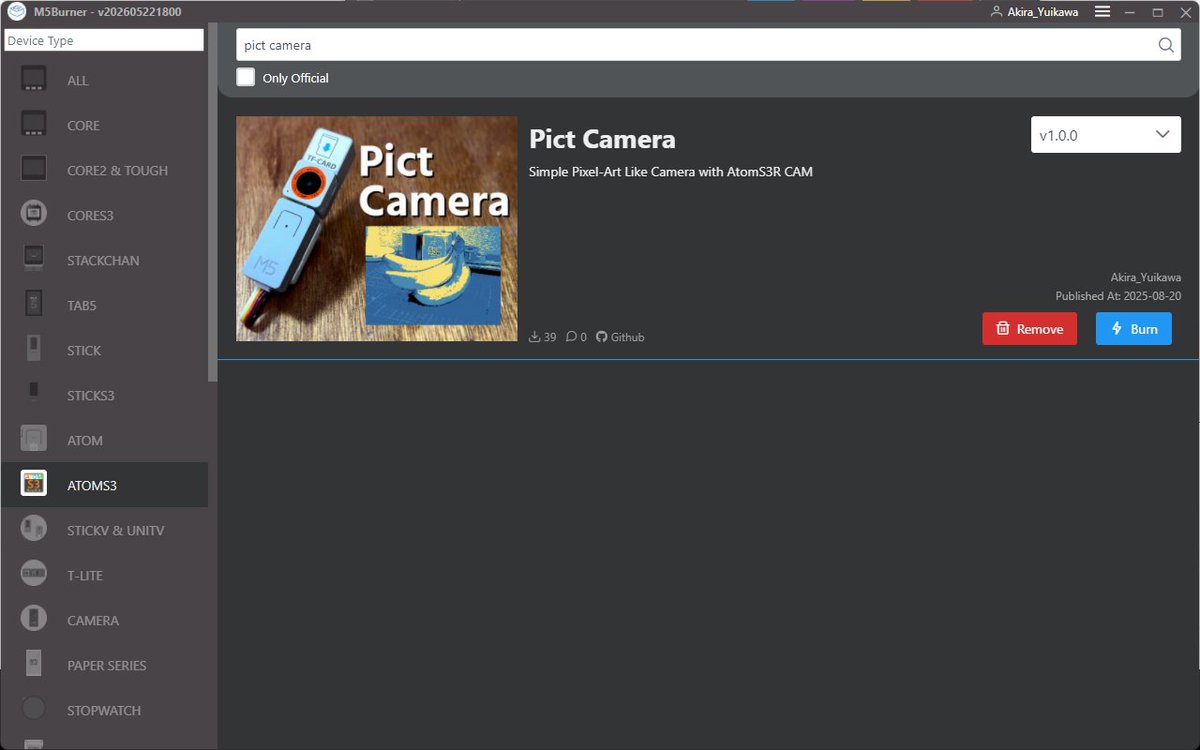Click the user profile icon
The width and height of the screenshot is (1200, 750).
(x=996, y=12)
